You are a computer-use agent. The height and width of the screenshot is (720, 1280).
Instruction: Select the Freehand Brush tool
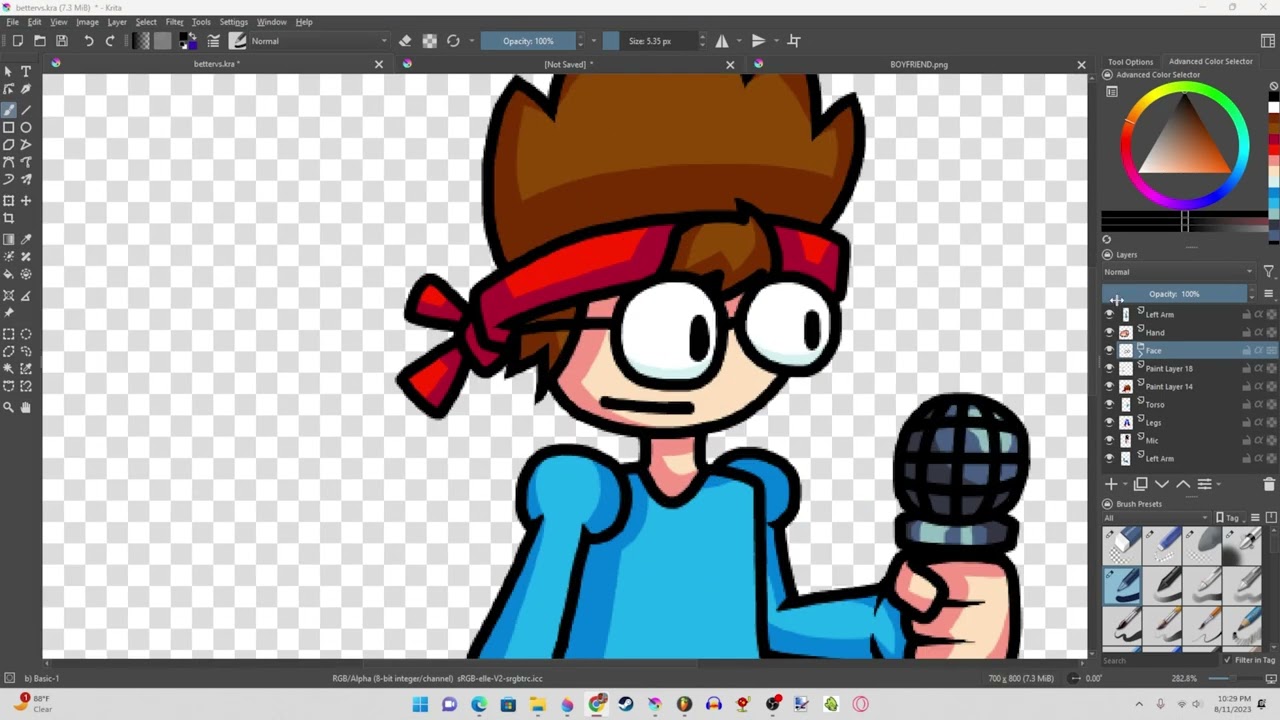[9, 110]
